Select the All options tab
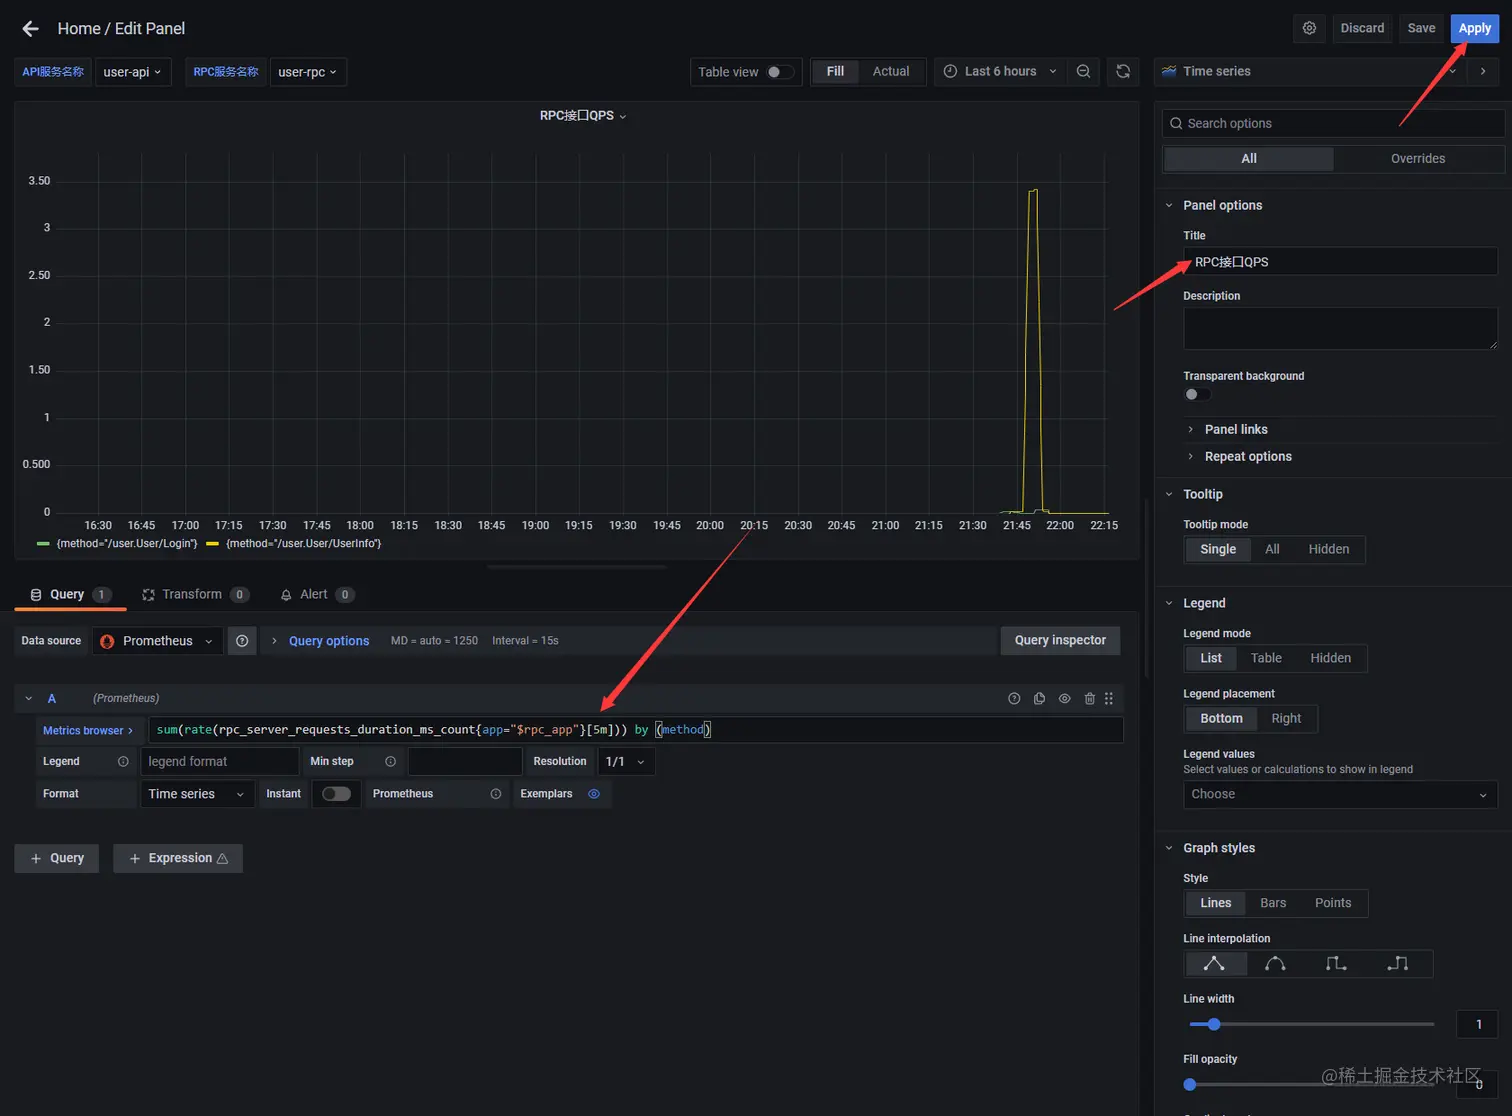 pyautogui.click(x=1249, y=159)
